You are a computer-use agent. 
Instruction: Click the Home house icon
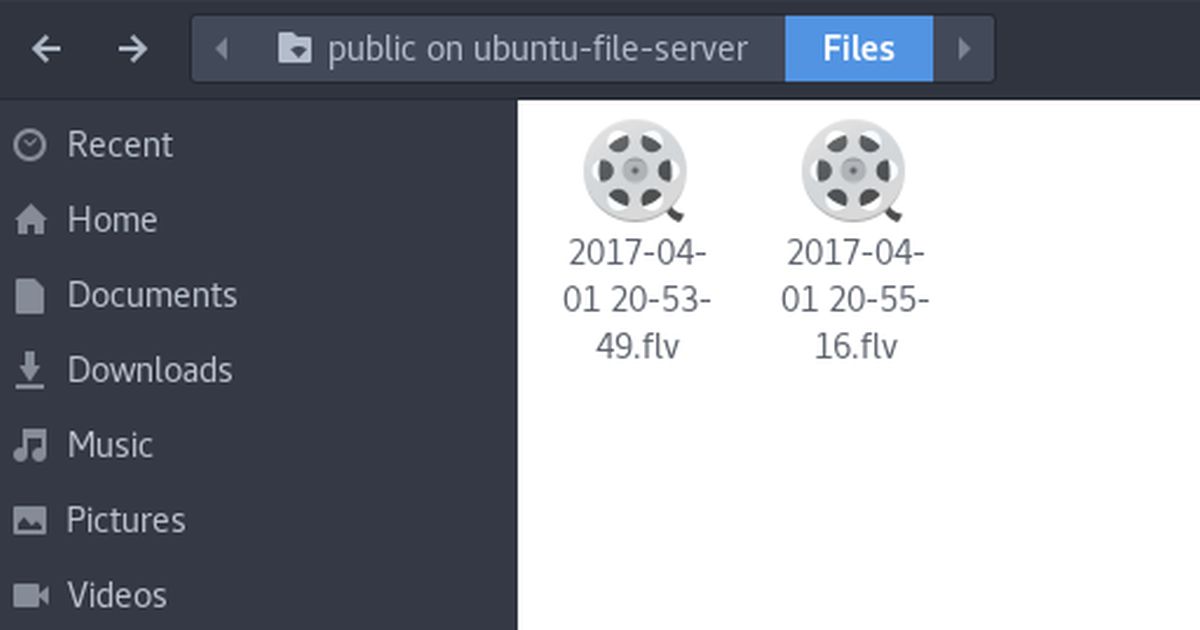pos(30,220)
